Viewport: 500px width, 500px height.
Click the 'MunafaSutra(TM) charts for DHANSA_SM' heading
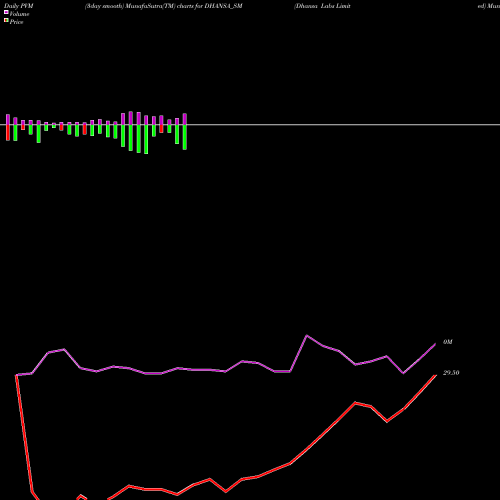(184, 6)
